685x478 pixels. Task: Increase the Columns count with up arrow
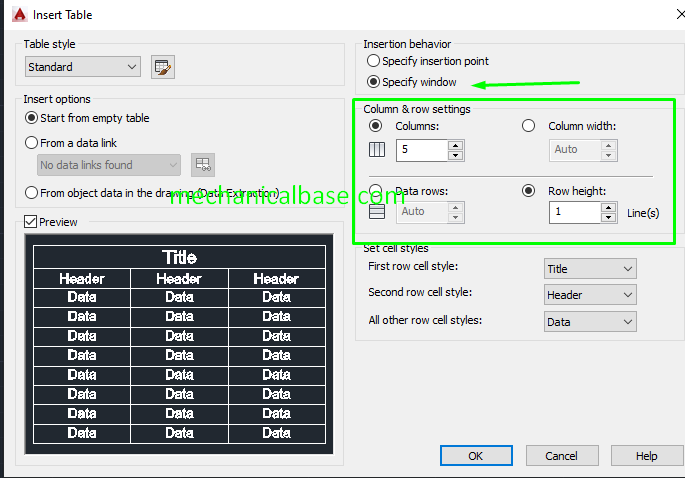tap(456, 145)
